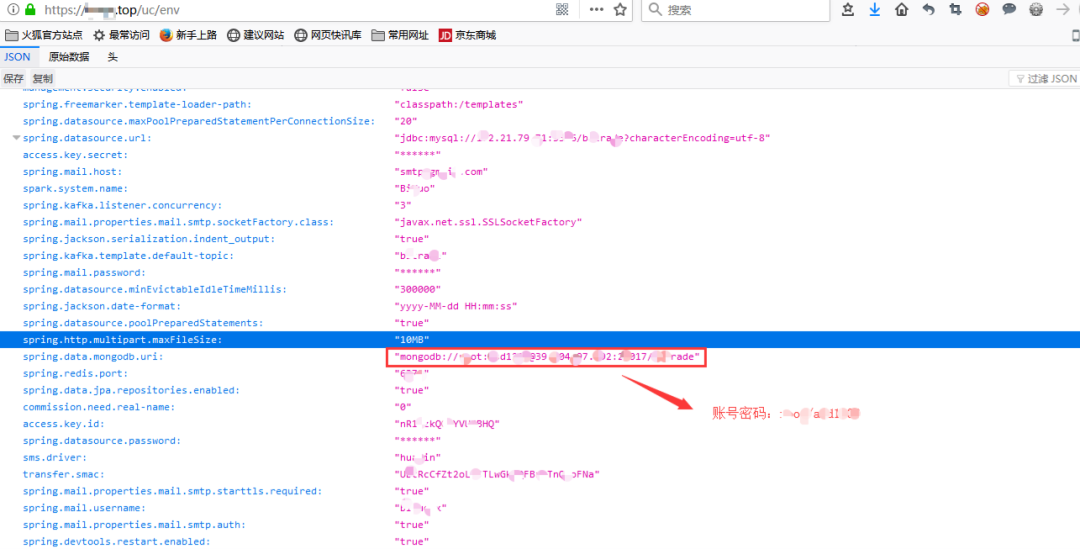This screenshot has width=1080, height=549.
Task: Select the spark.system.name key
Action: click(x=75, y=188)
